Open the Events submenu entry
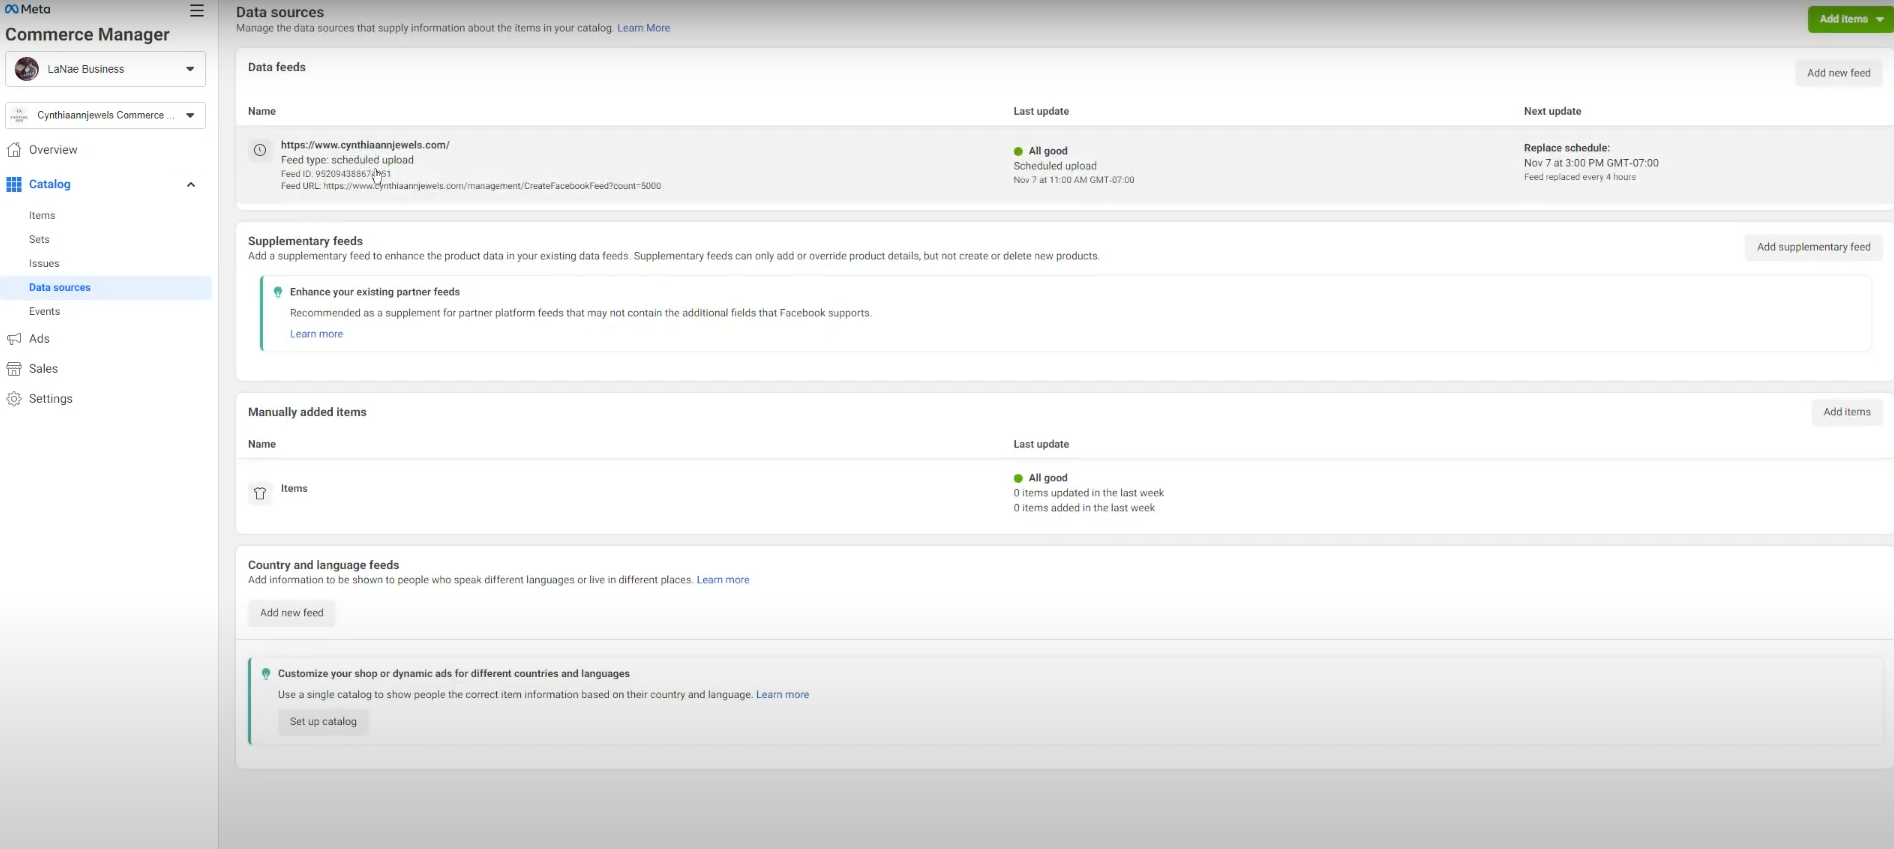Screen dimensions: 1894x849 [45, 312]
